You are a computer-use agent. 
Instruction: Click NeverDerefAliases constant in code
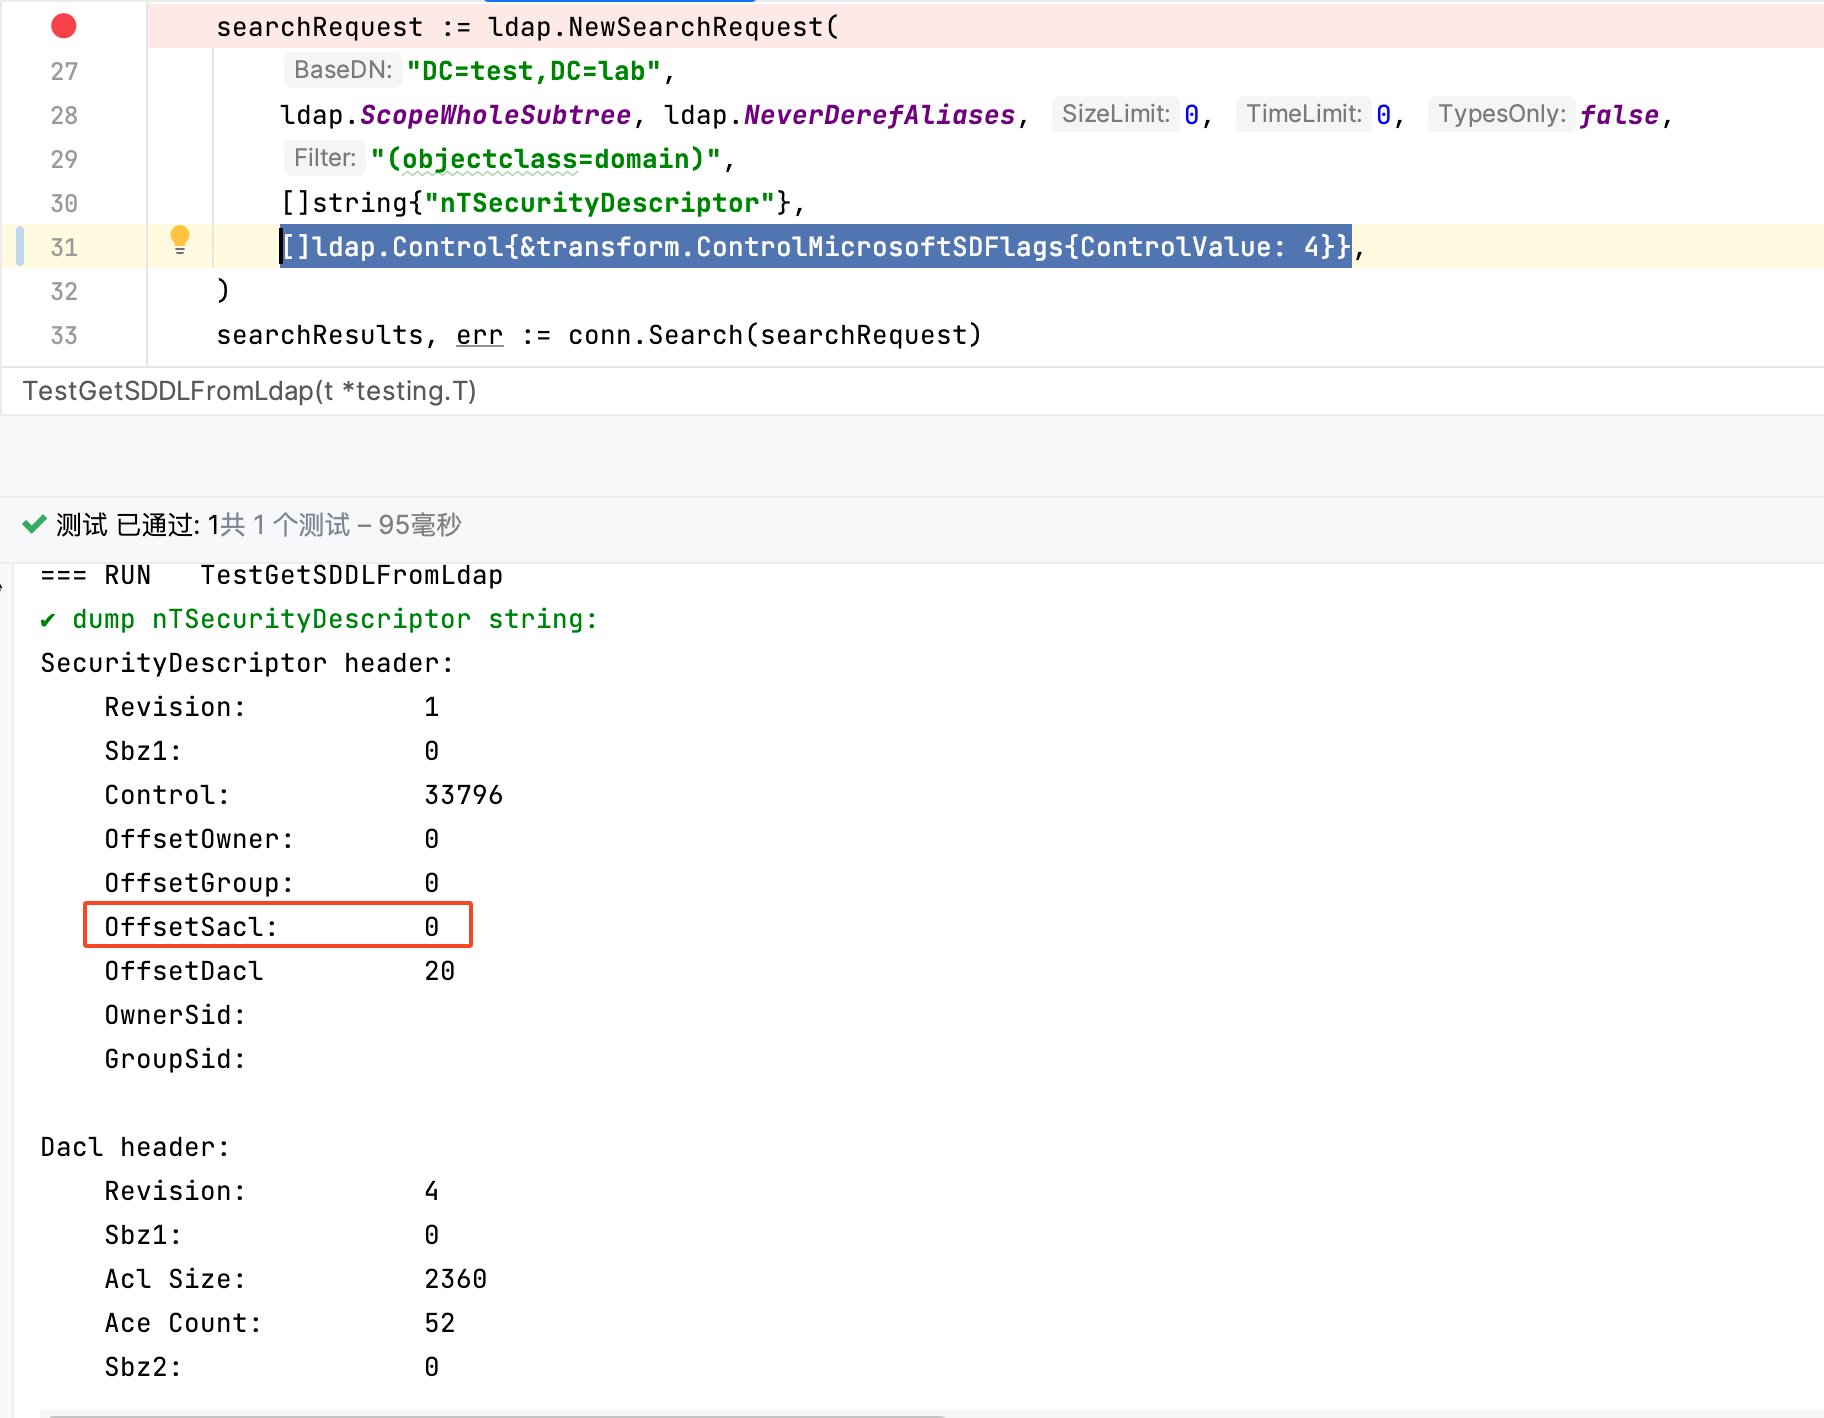pyautogui.click(x=879, y=115)
